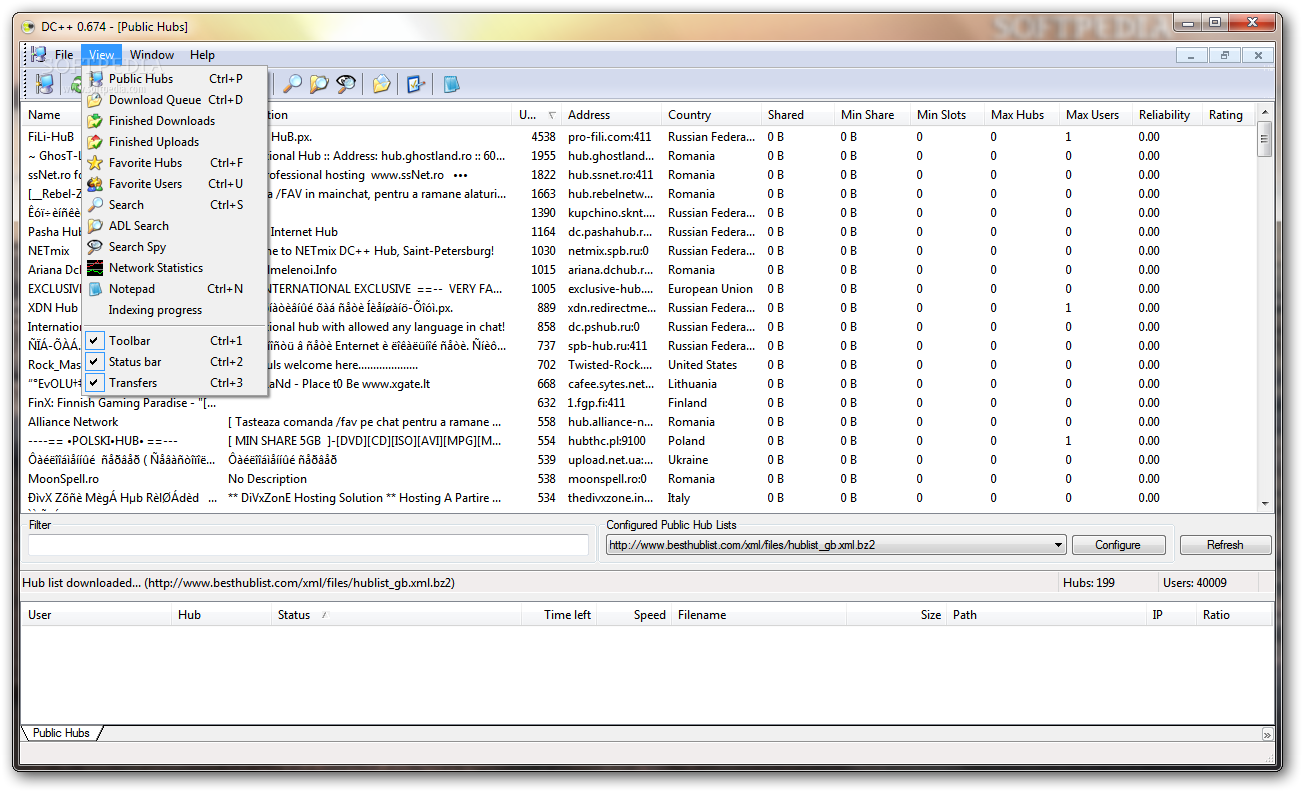Select Finished Uploads menu entry
Viewport: 1303px width, 792px height.
[x=174, y=142]
